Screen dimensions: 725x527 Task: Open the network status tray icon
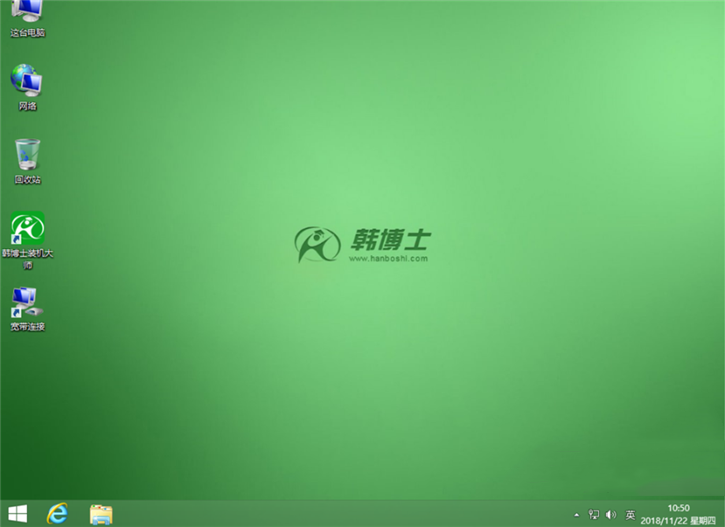(594, 514)
